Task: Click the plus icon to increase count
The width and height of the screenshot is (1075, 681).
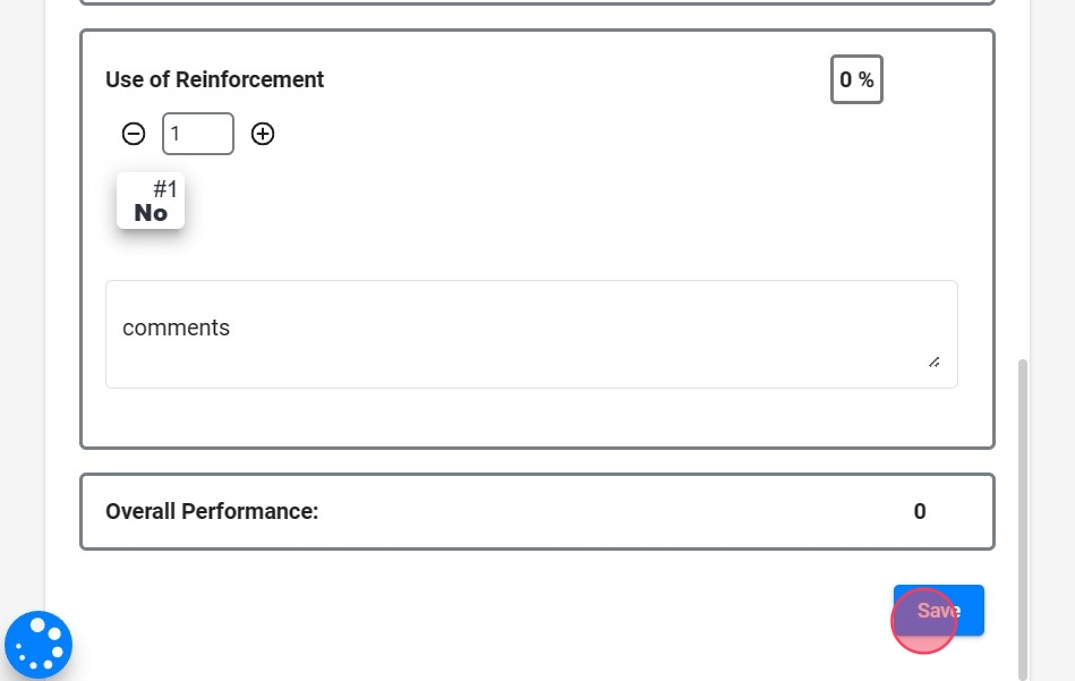Action: 263,134
